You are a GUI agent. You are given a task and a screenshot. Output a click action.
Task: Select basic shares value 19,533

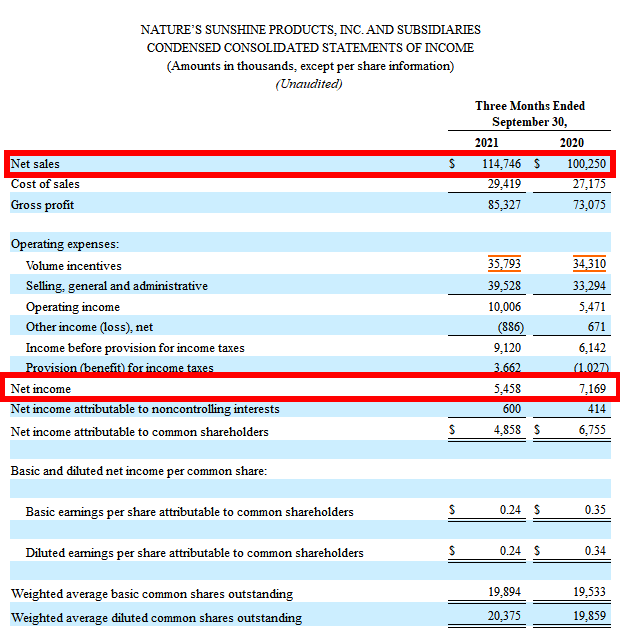[589, 592]
